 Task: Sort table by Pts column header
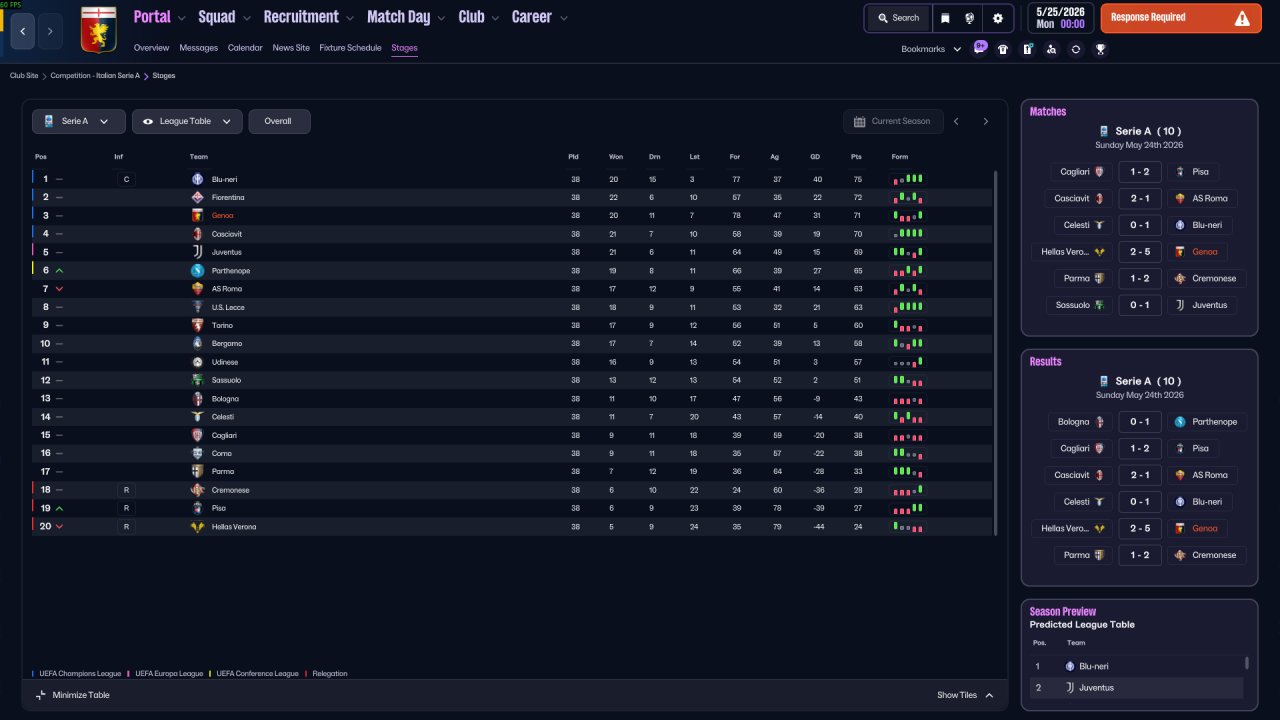(856, 157)
